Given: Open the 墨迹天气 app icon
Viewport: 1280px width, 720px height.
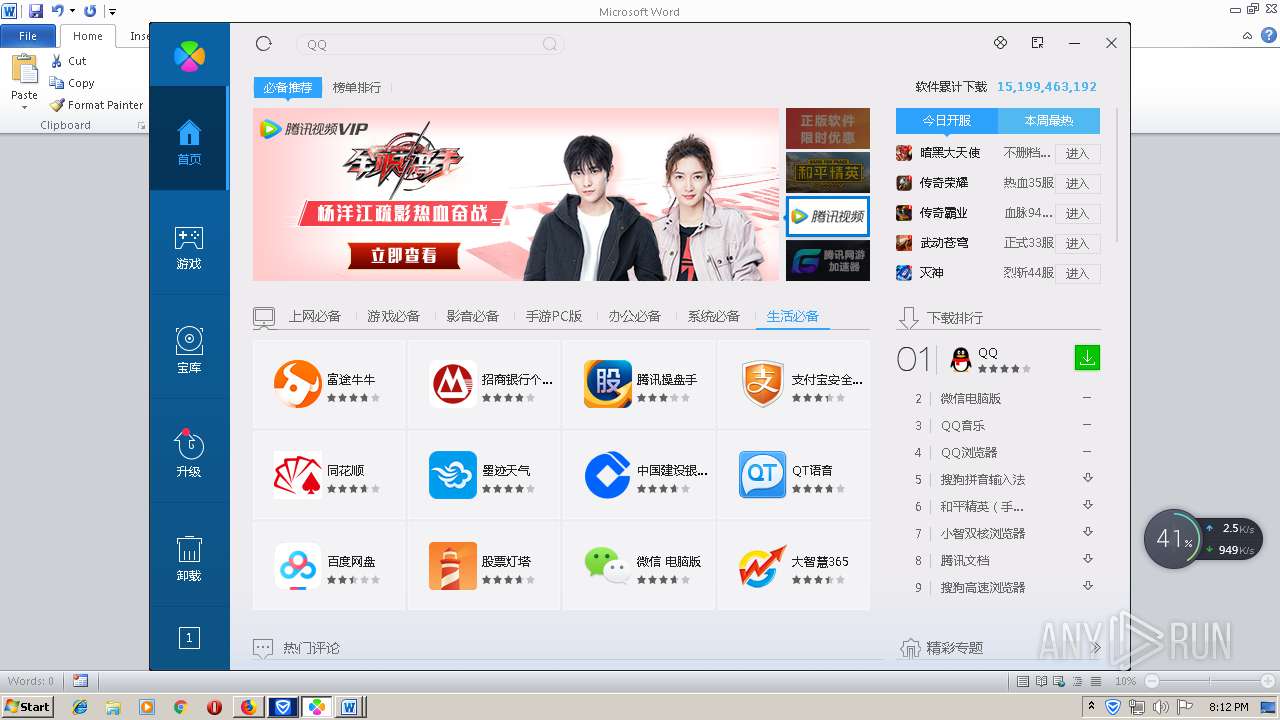Looking at the screenshot, I should 452,475.
